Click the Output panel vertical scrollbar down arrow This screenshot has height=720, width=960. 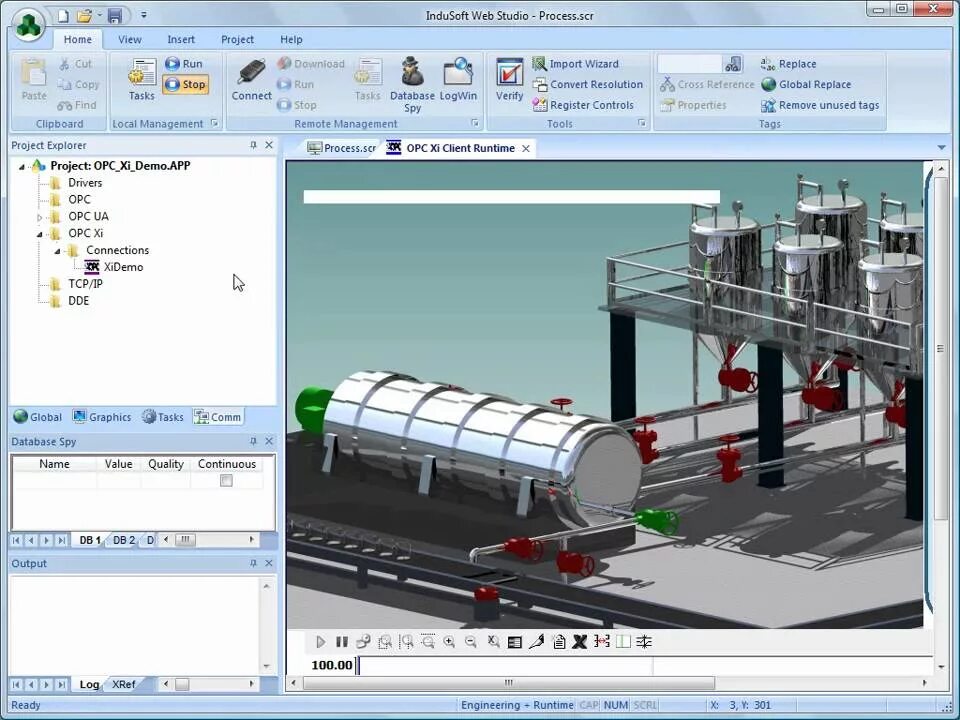point(266,666)
